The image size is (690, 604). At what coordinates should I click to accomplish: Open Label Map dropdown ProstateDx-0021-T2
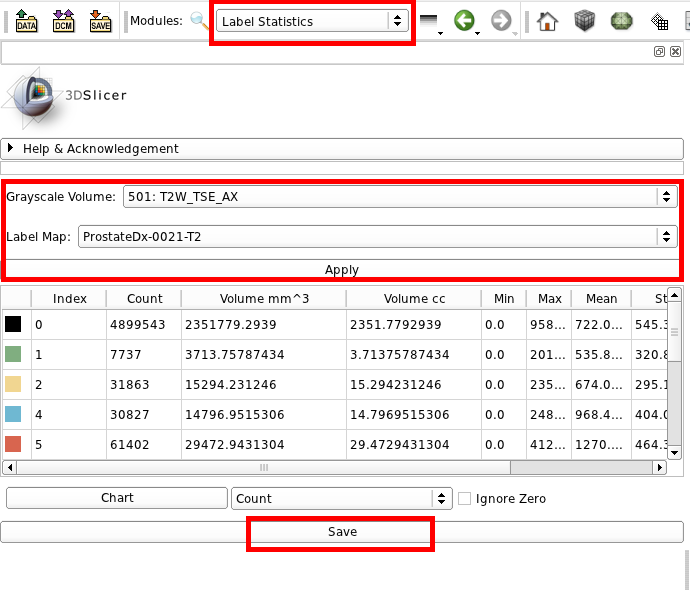[x=378, y=236]
